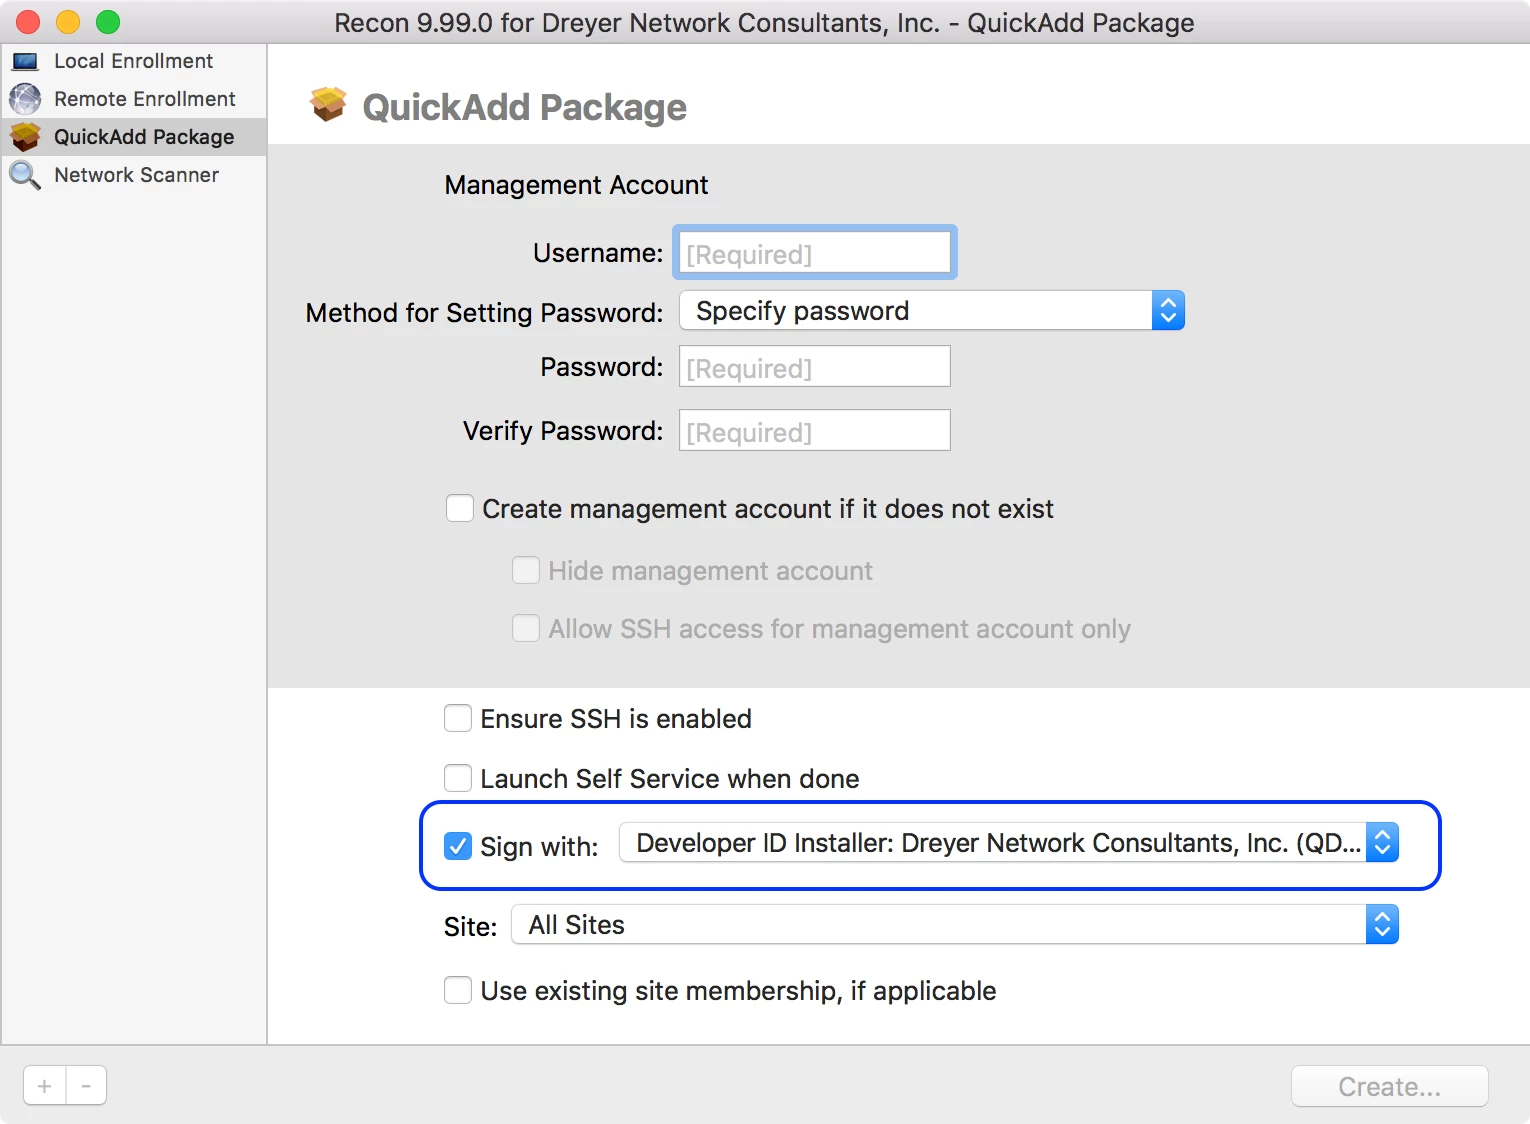1530x1124 pixels.
Task: Click the Management Account heading text
Action: pyautogui.click(x=576, y=185)
